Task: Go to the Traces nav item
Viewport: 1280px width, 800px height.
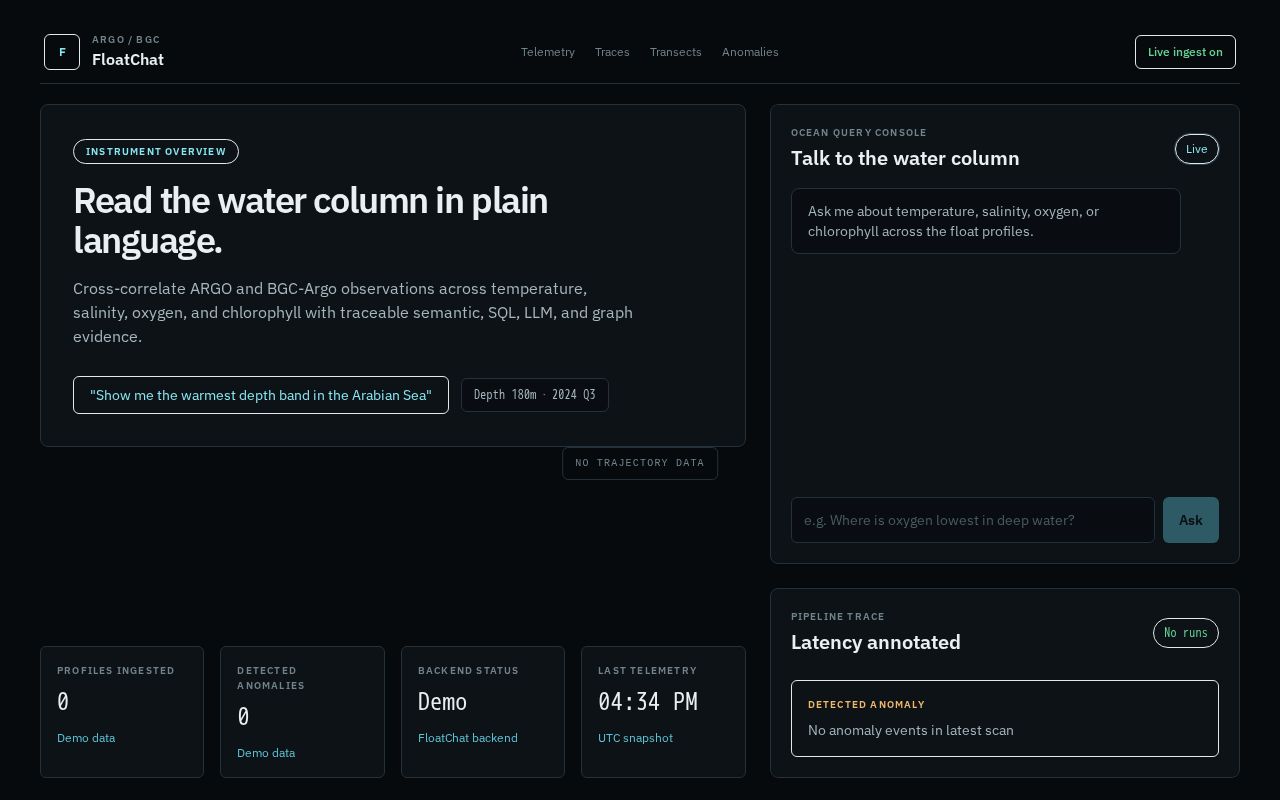Action: click(x=612, y=52)
